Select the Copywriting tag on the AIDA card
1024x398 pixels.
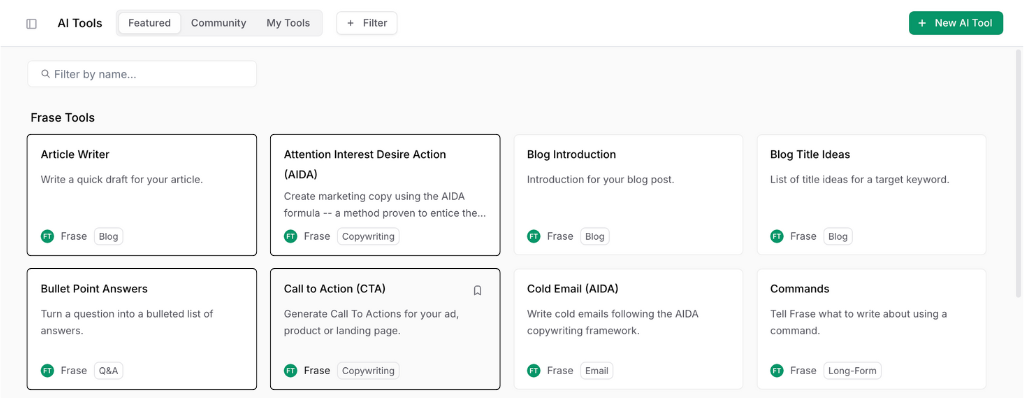[x=368, y=237]
